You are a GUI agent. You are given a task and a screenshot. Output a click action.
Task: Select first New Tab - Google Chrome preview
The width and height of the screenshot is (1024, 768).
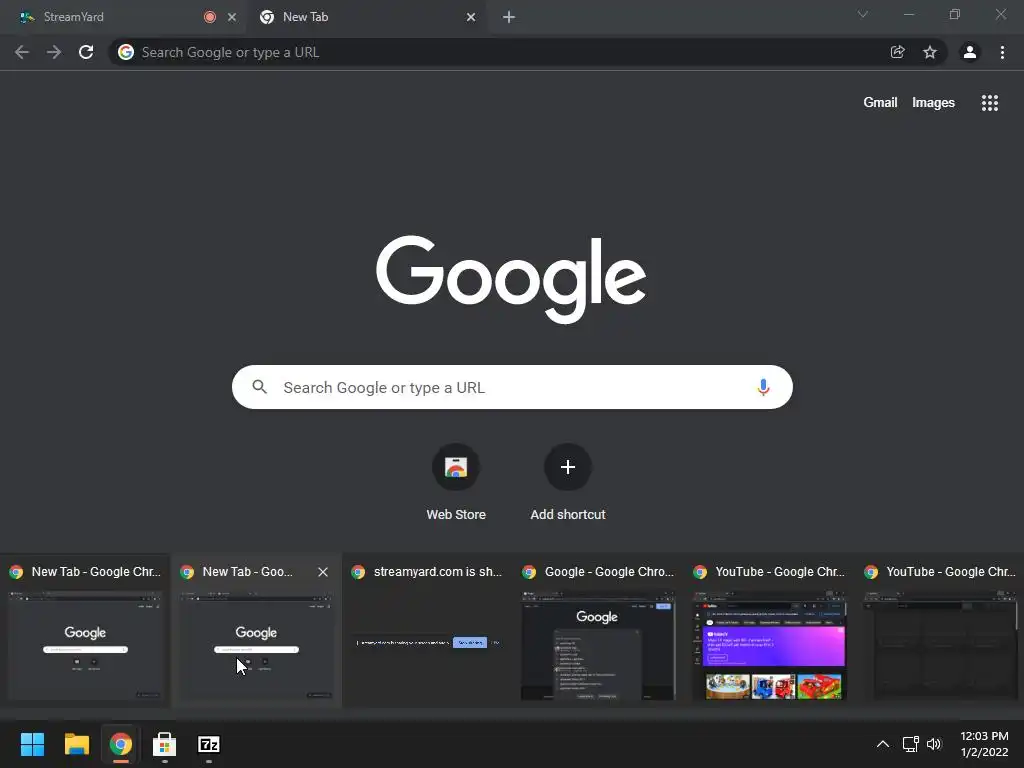[86, 631]
